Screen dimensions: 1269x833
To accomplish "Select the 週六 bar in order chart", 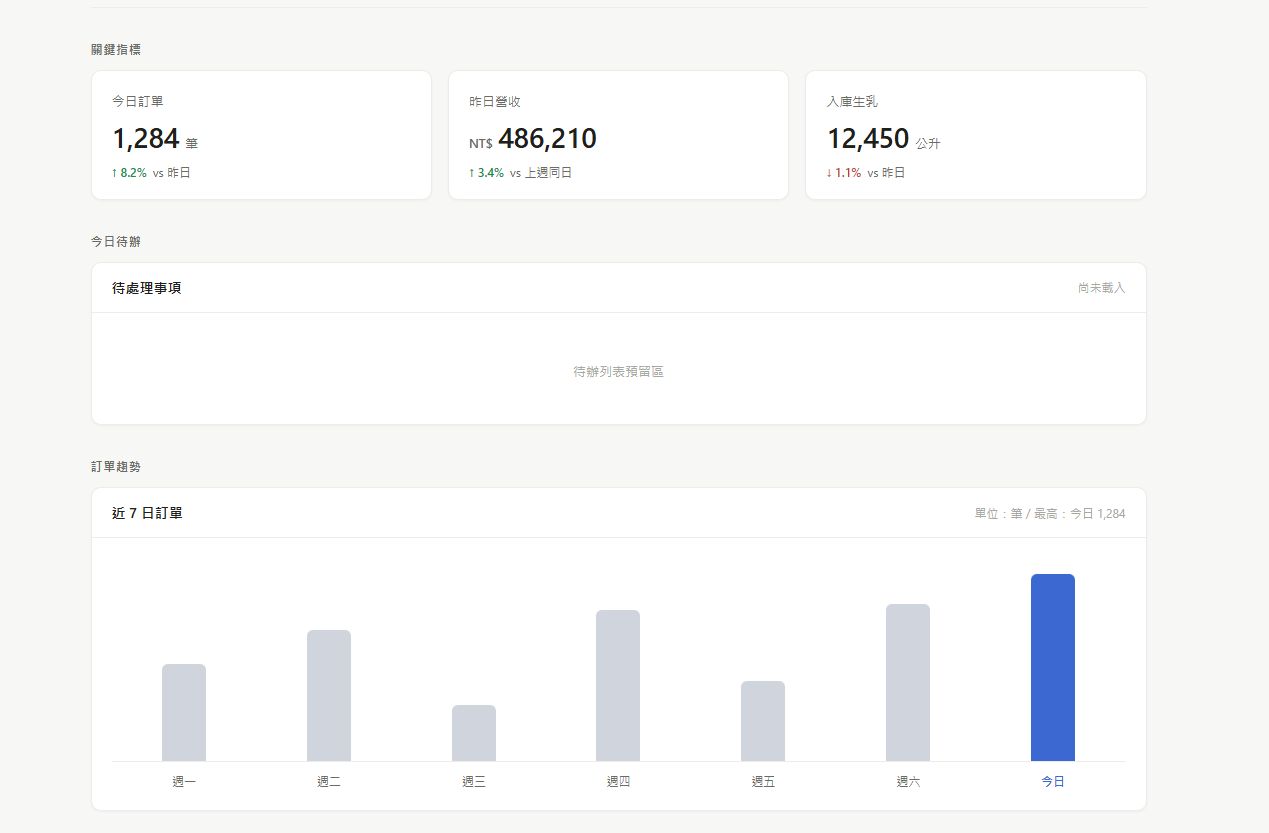I will 908,682.
